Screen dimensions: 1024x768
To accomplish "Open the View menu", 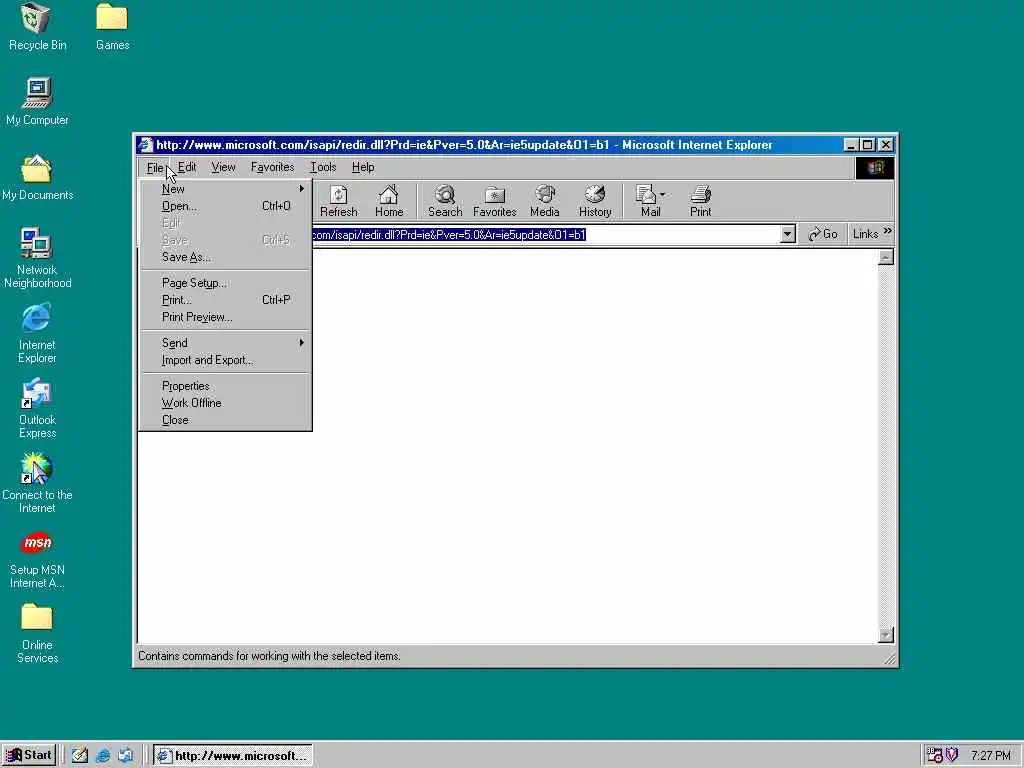I will (223, 167).
